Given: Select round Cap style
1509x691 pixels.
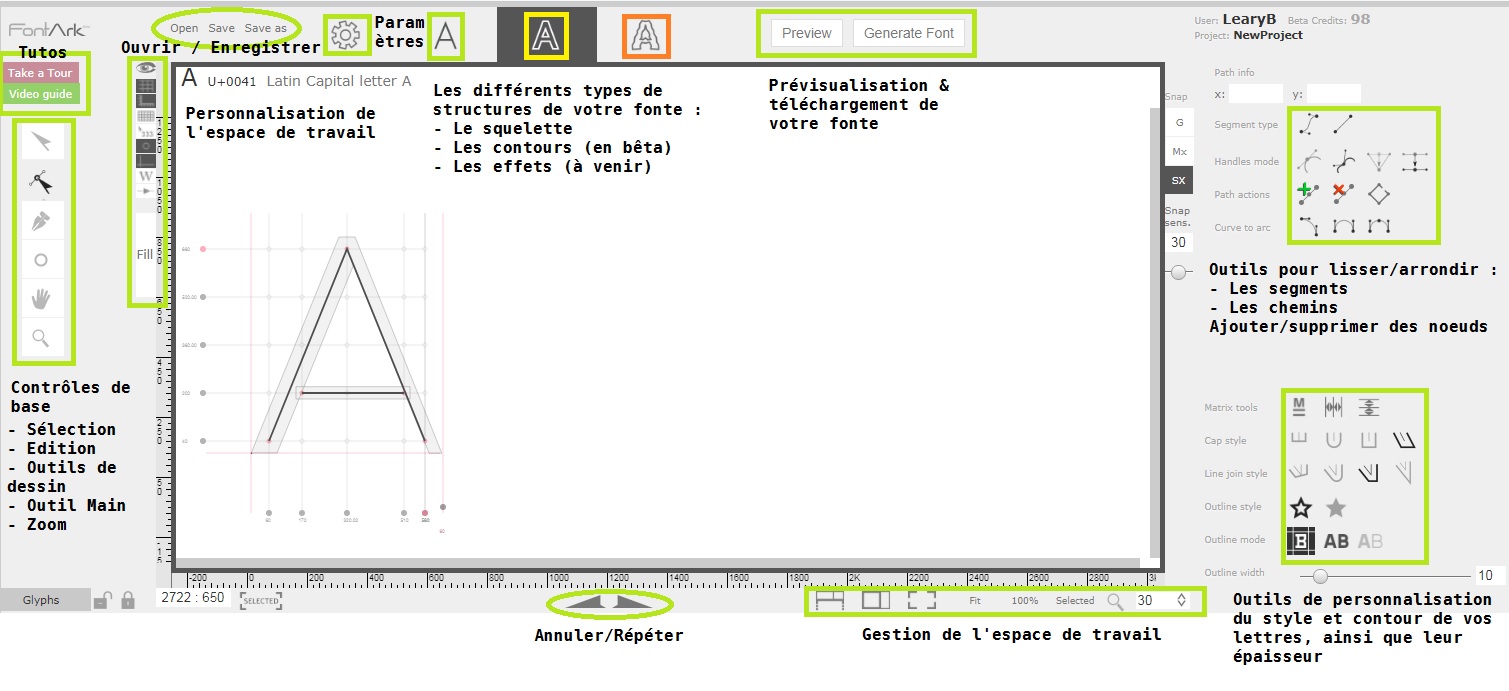Looking at the screenshot, I should coord(1334,439).
